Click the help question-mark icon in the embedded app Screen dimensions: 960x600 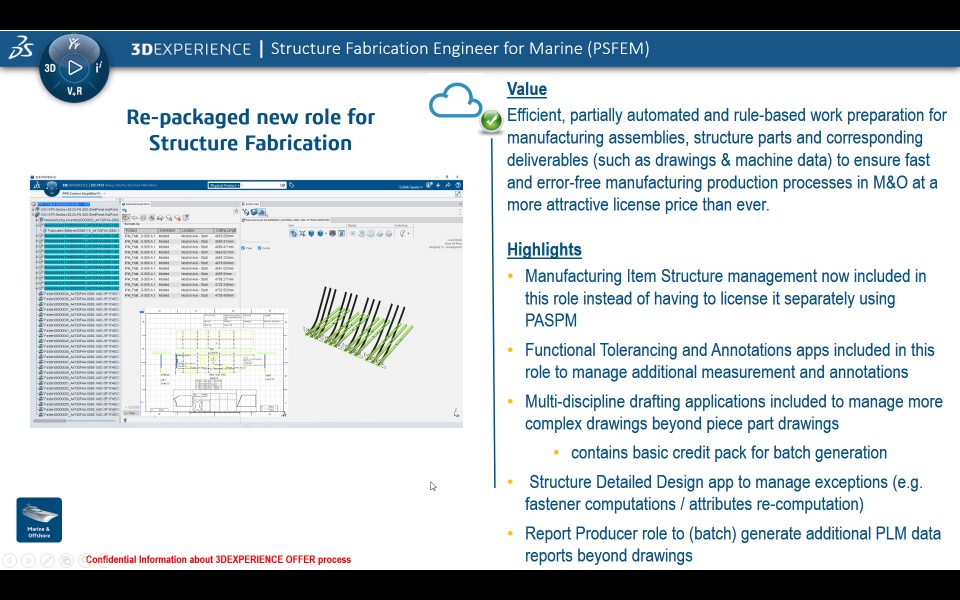tap(458, 186)
